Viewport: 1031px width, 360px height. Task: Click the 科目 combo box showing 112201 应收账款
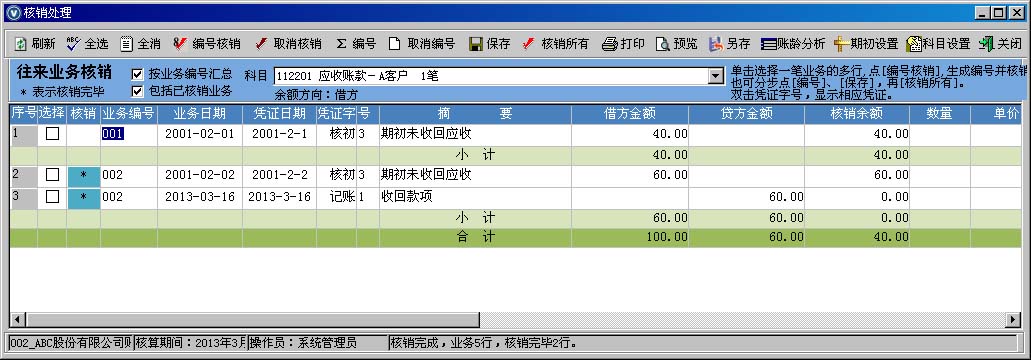pos(498,76)
